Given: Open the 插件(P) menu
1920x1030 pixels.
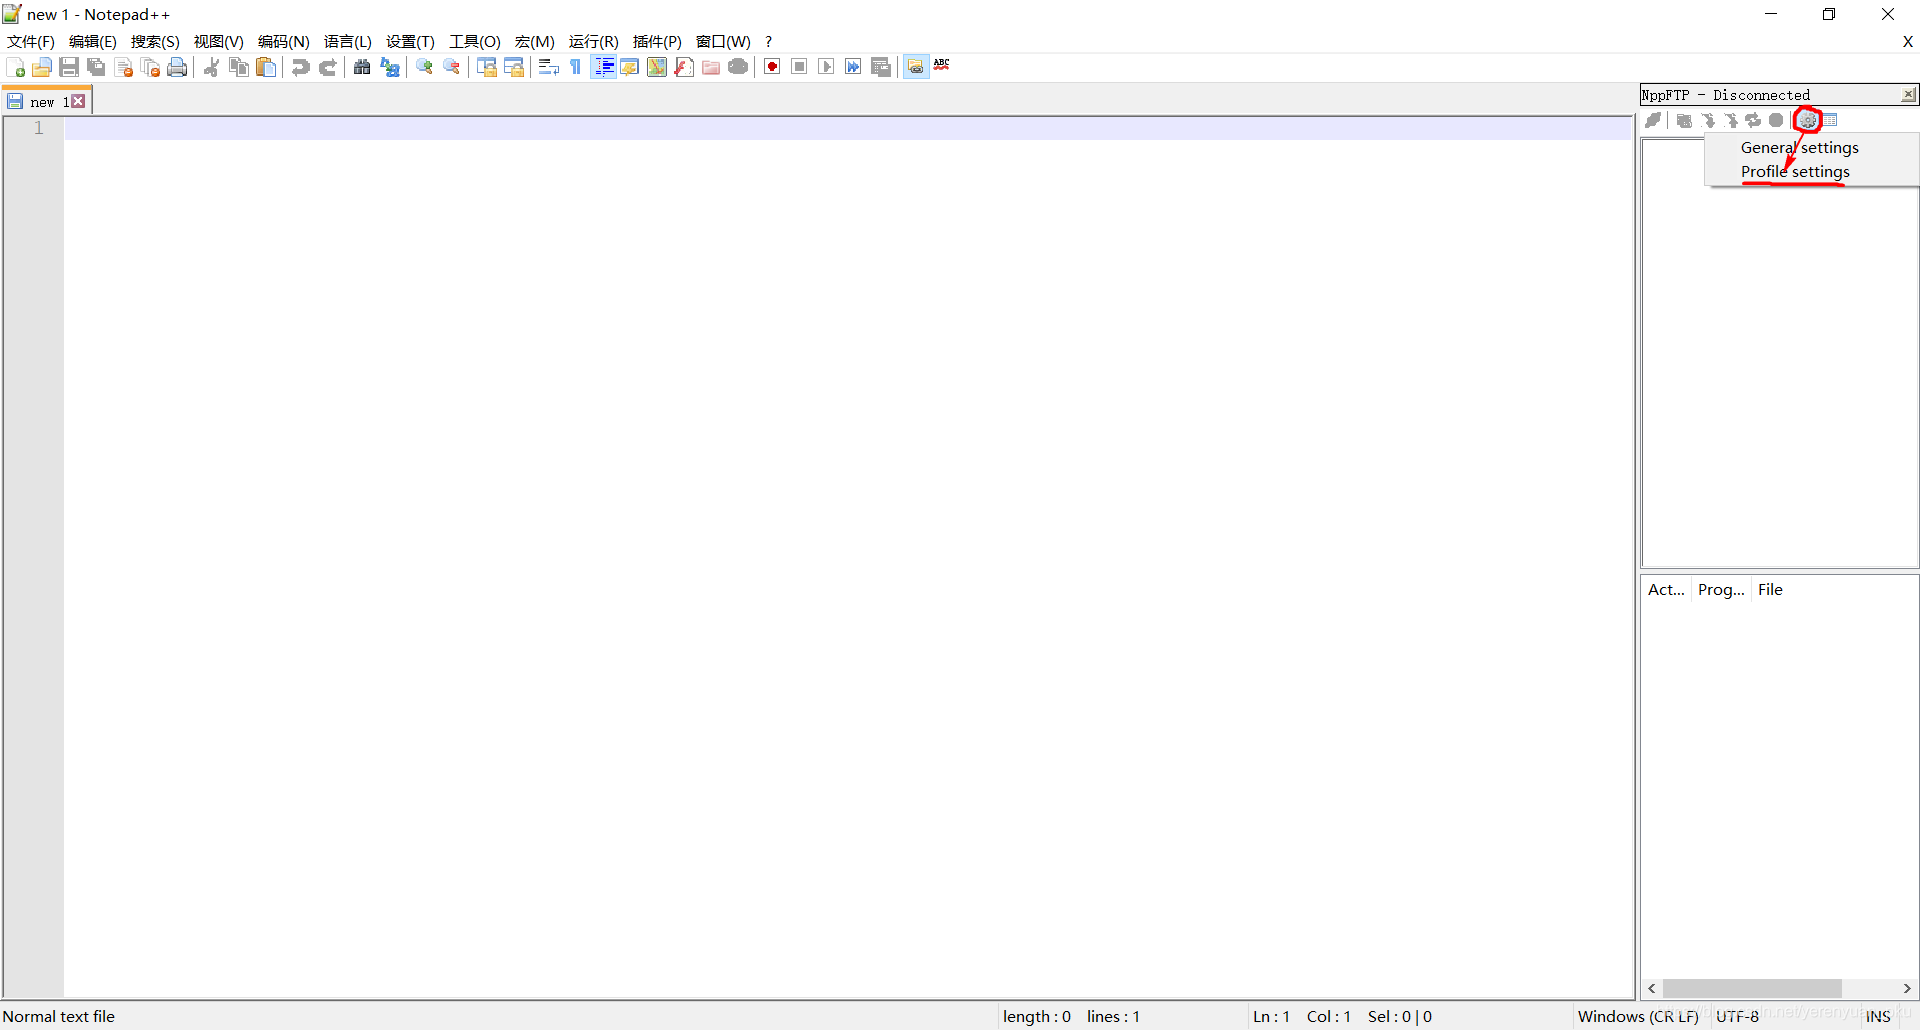Looking at the screenshot, I should point(657,41).
